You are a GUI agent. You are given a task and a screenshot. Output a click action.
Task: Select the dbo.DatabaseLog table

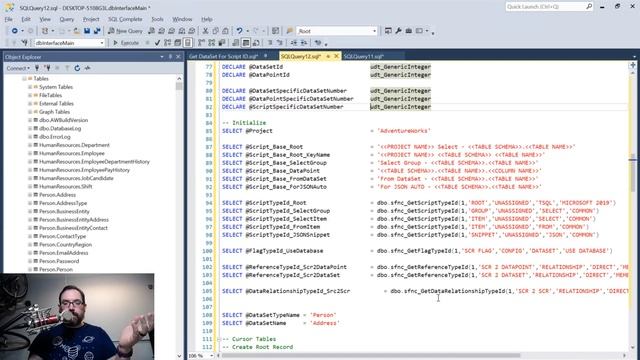pos(60,129)
